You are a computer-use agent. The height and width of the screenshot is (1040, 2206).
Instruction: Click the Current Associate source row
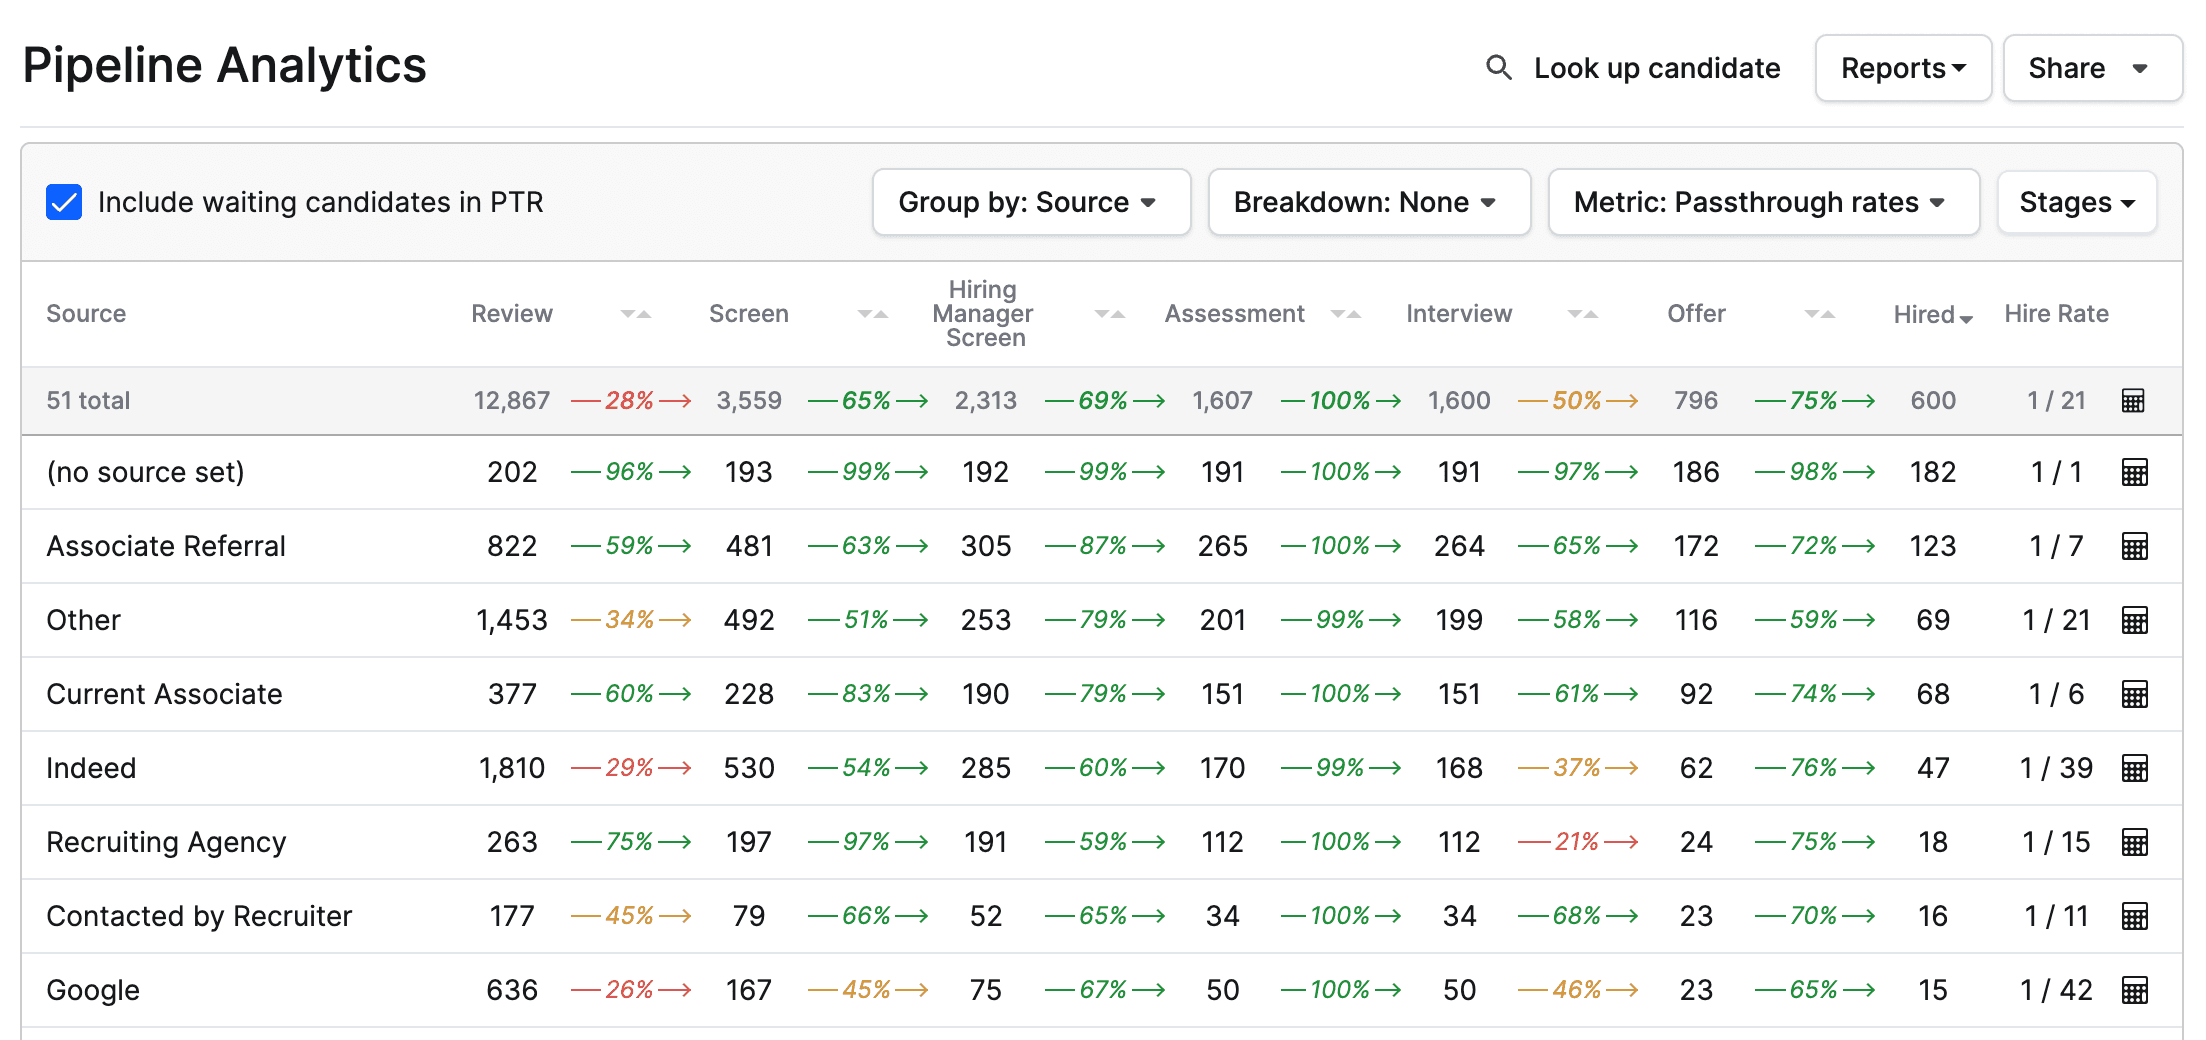pos(165,694)
